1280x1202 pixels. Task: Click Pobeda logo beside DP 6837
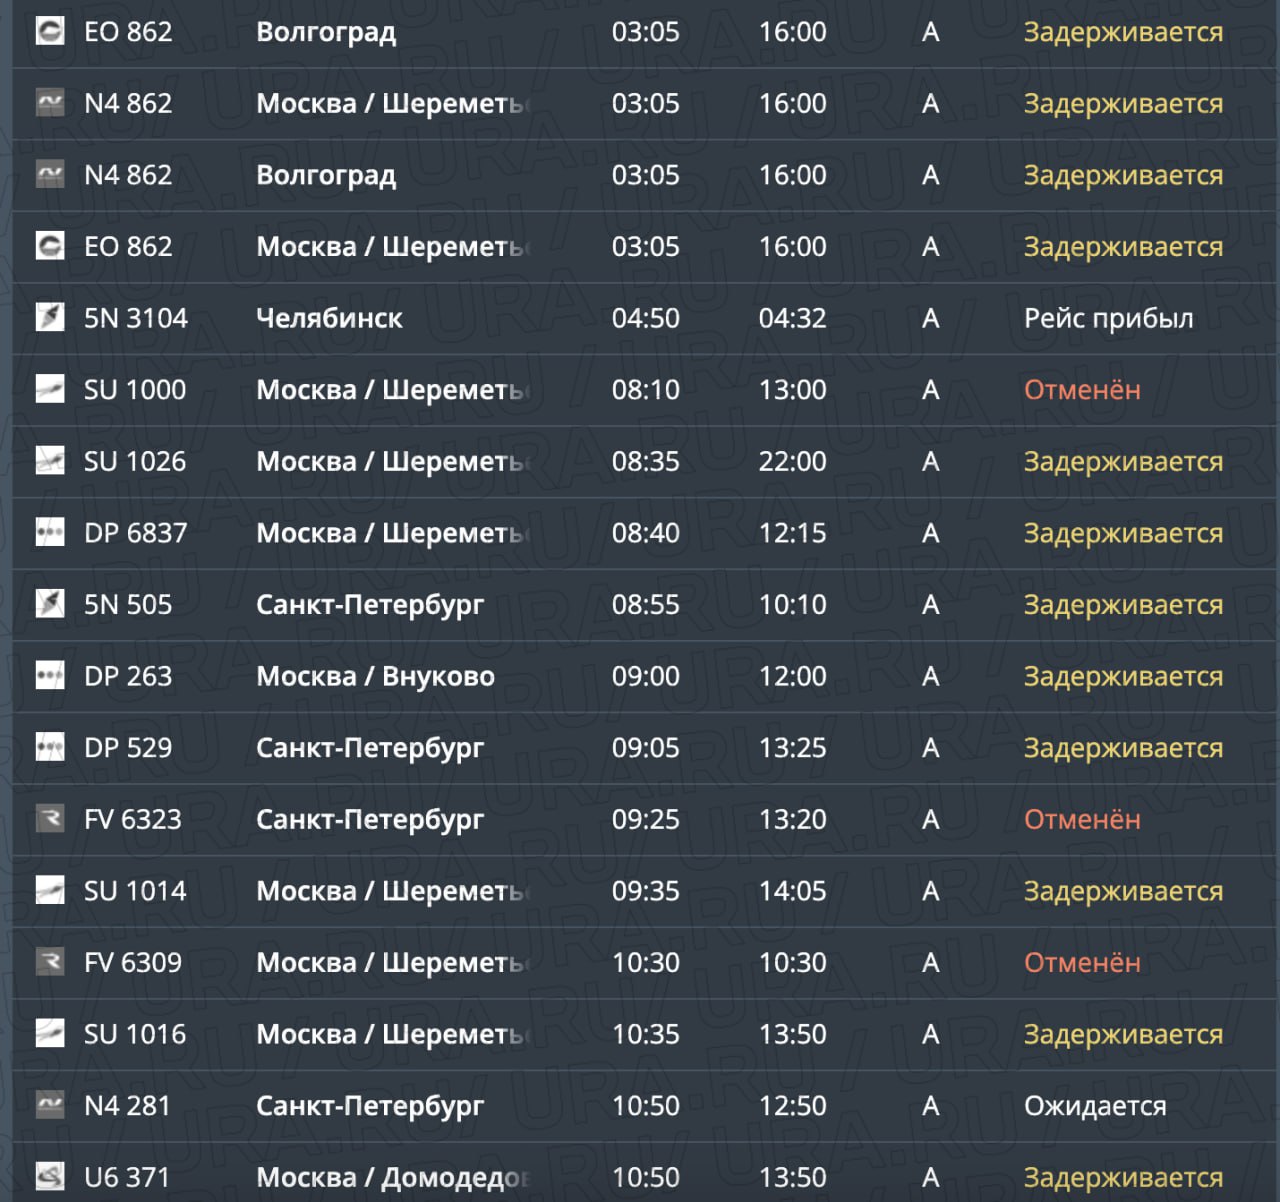click(50, 533)
